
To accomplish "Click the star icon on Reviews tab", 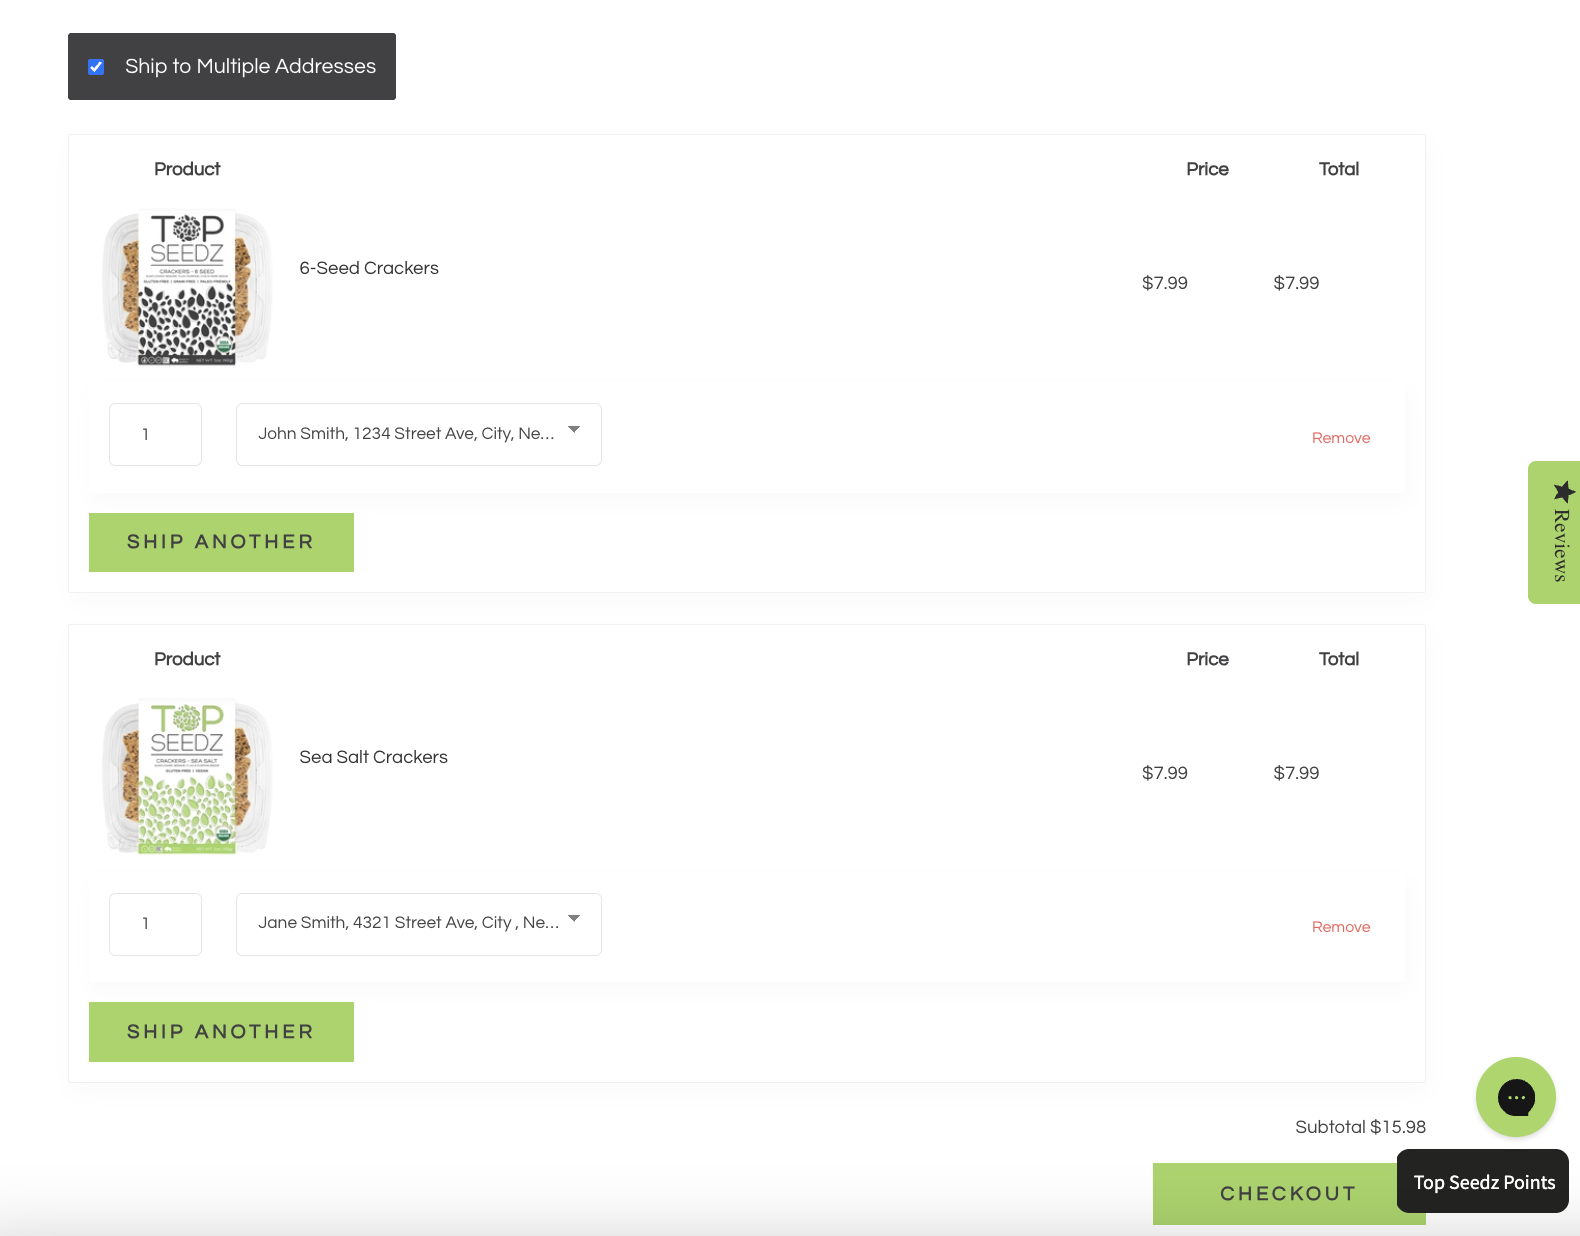I will click(x=1564, y=491).
